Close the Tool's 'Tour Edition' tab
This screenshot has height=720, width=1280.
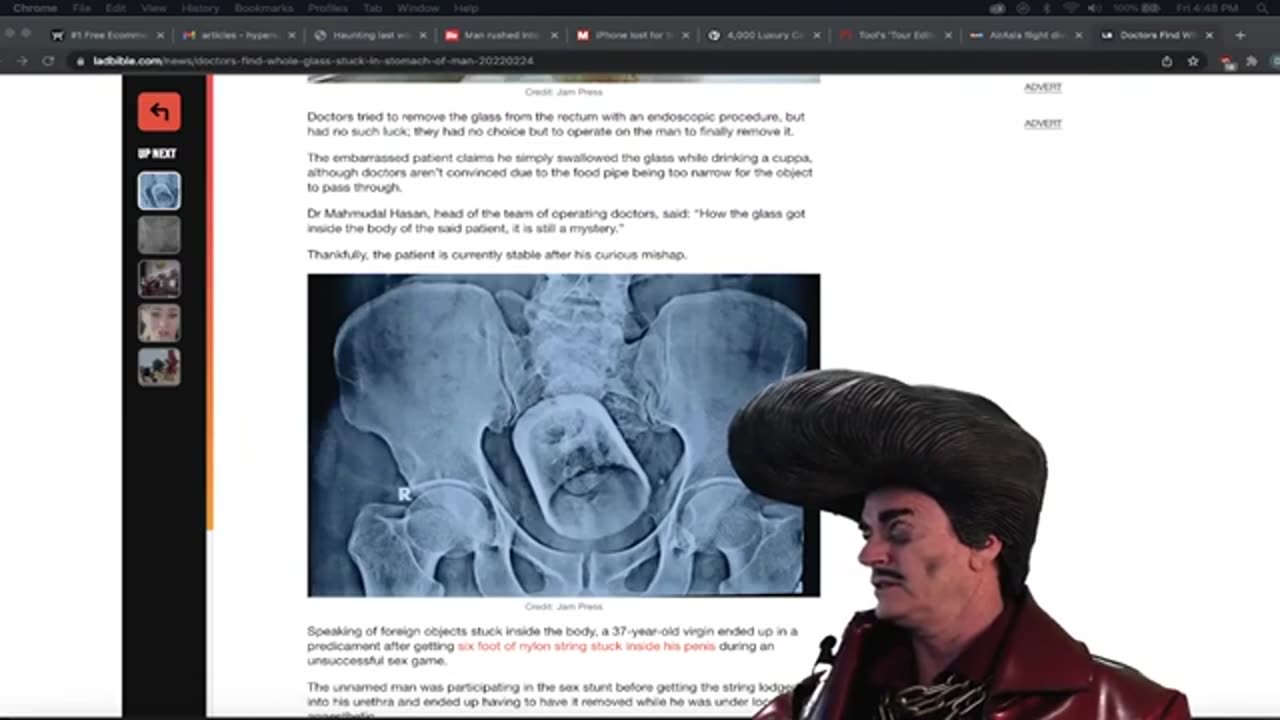point(947,35)
